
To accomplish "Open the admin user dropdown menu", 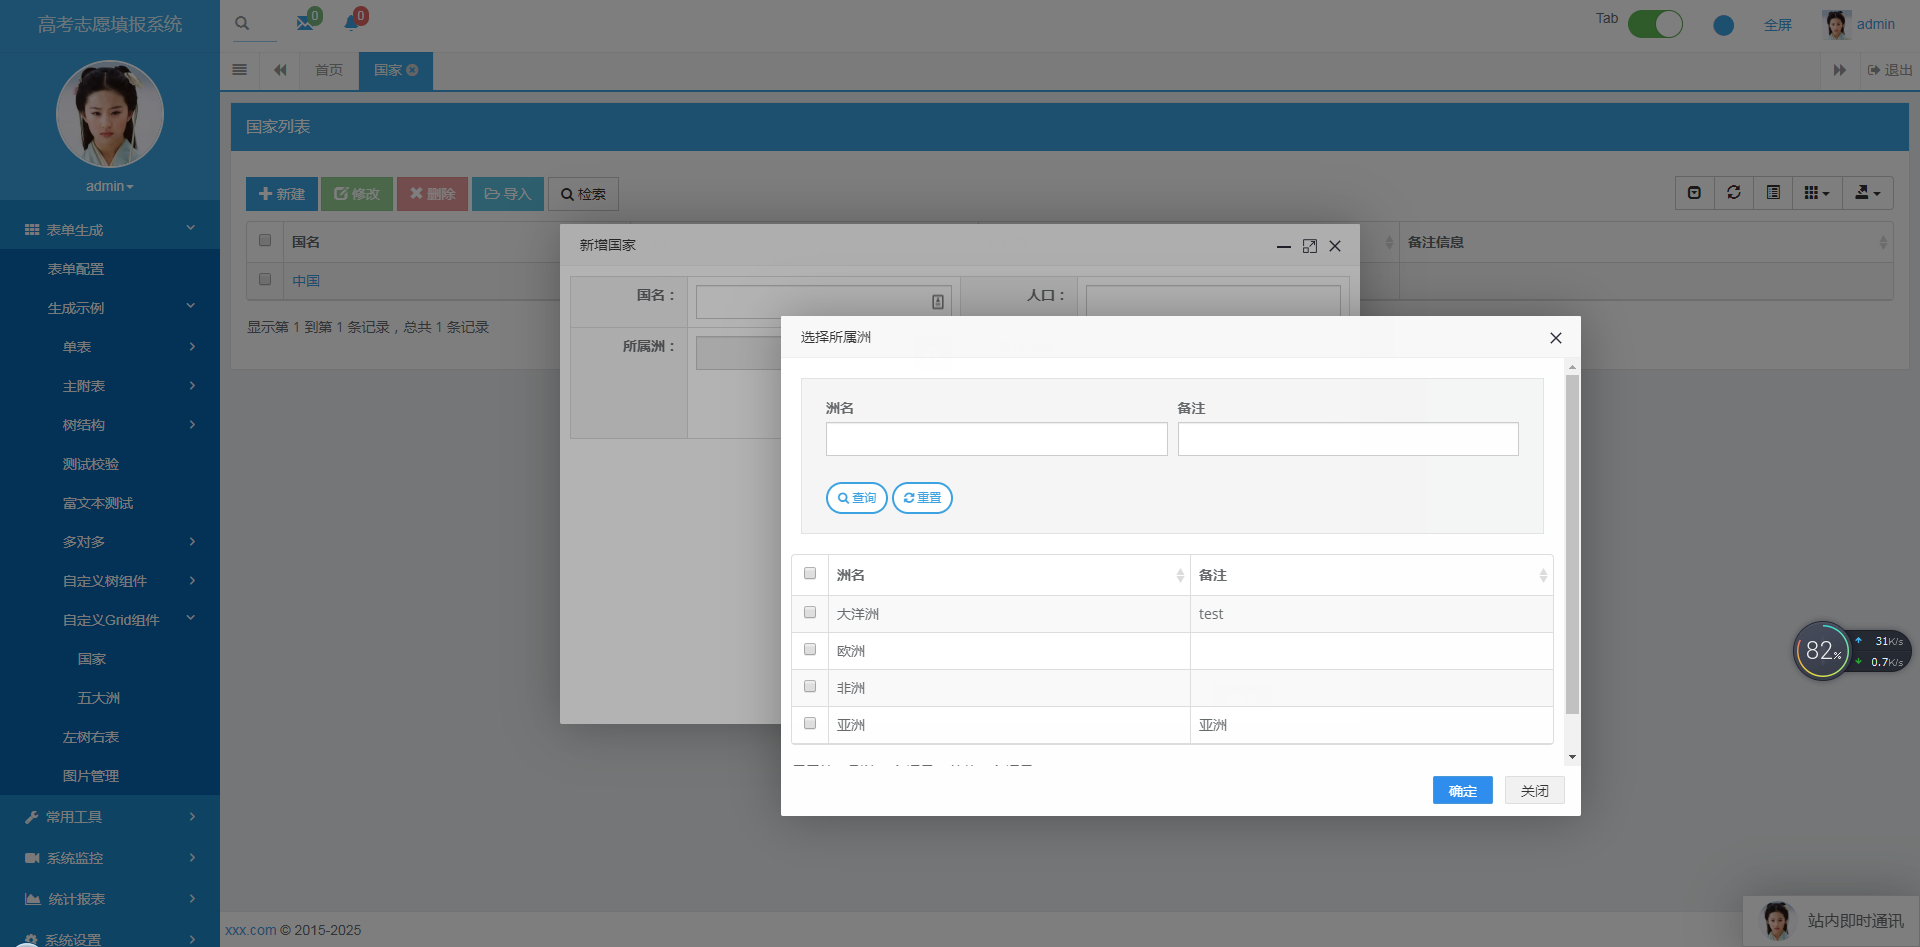I will click(x=1875, y=24).
